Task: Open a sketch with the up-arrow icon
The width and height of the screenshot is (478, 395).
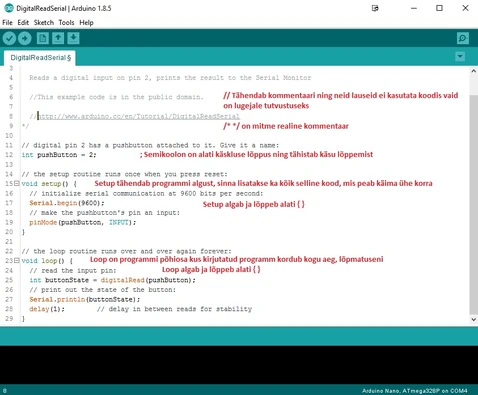Action: click(58, 38)
